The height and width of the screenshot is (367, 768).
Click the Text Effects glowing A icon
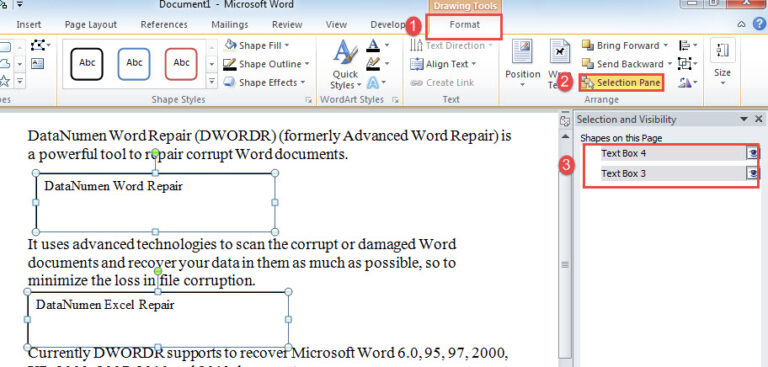(373, 82)
